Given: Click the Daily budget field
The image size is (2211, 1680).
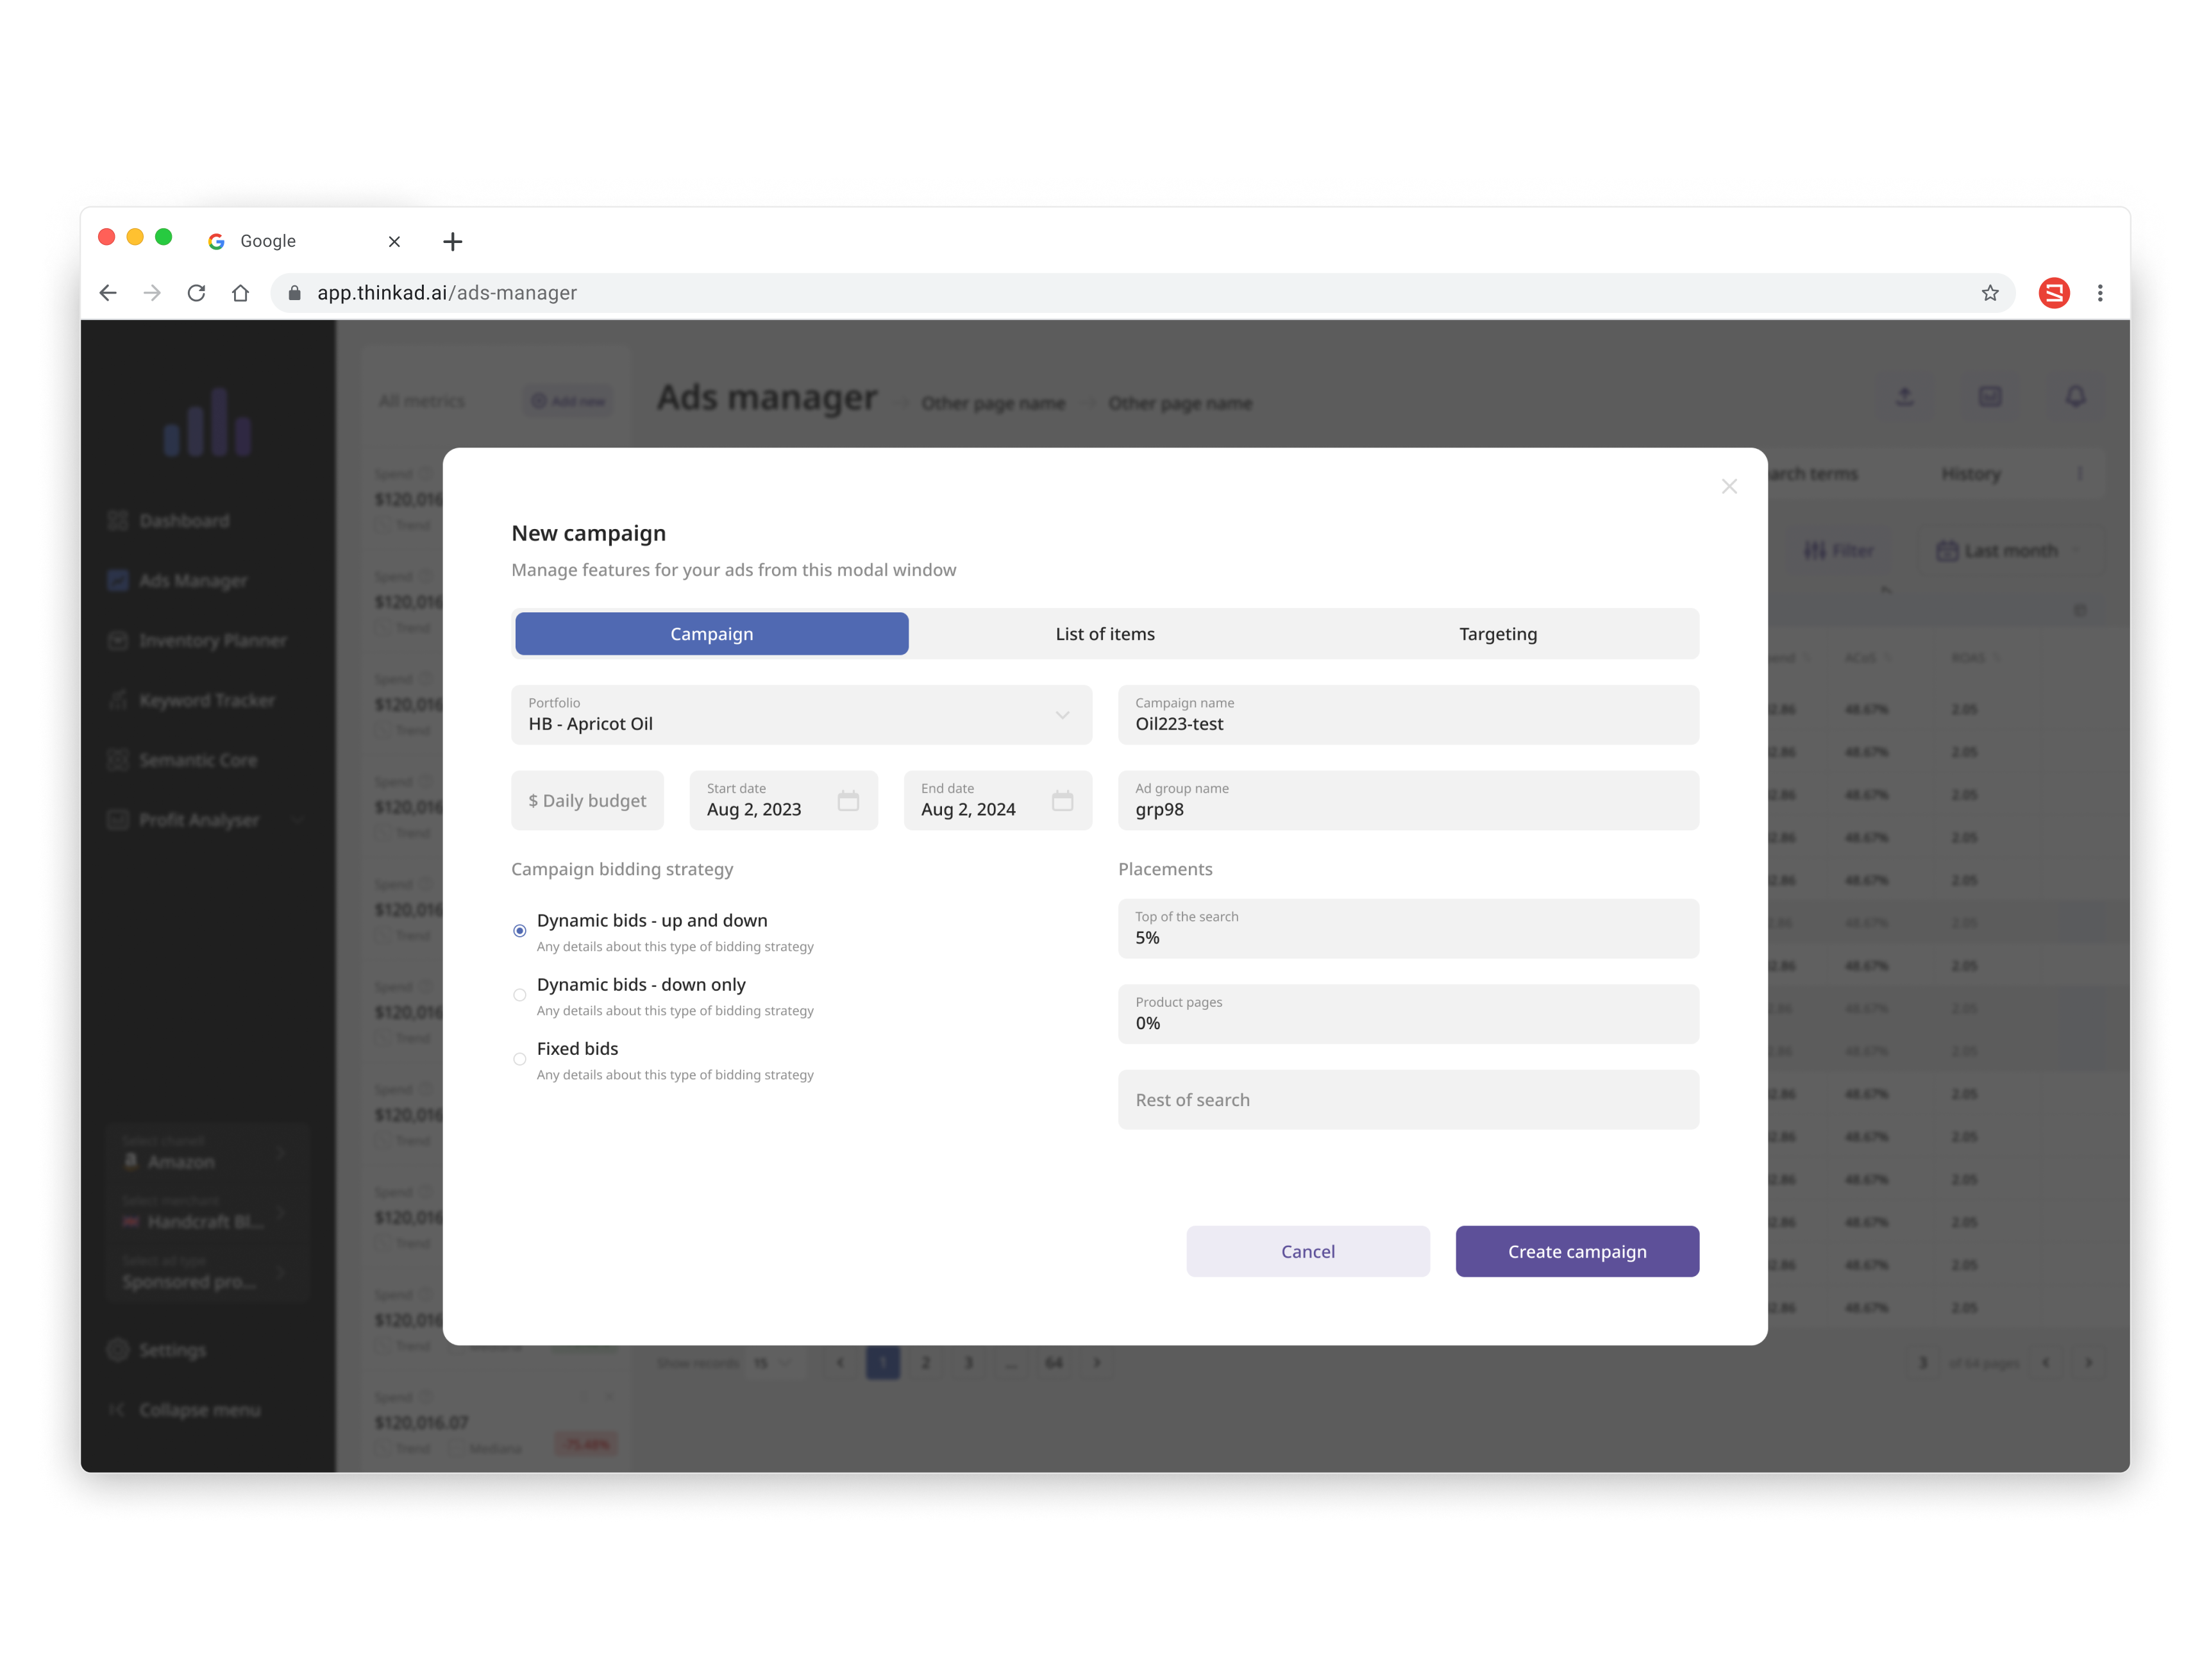Looking at the screenshot, I should [587, 800].
